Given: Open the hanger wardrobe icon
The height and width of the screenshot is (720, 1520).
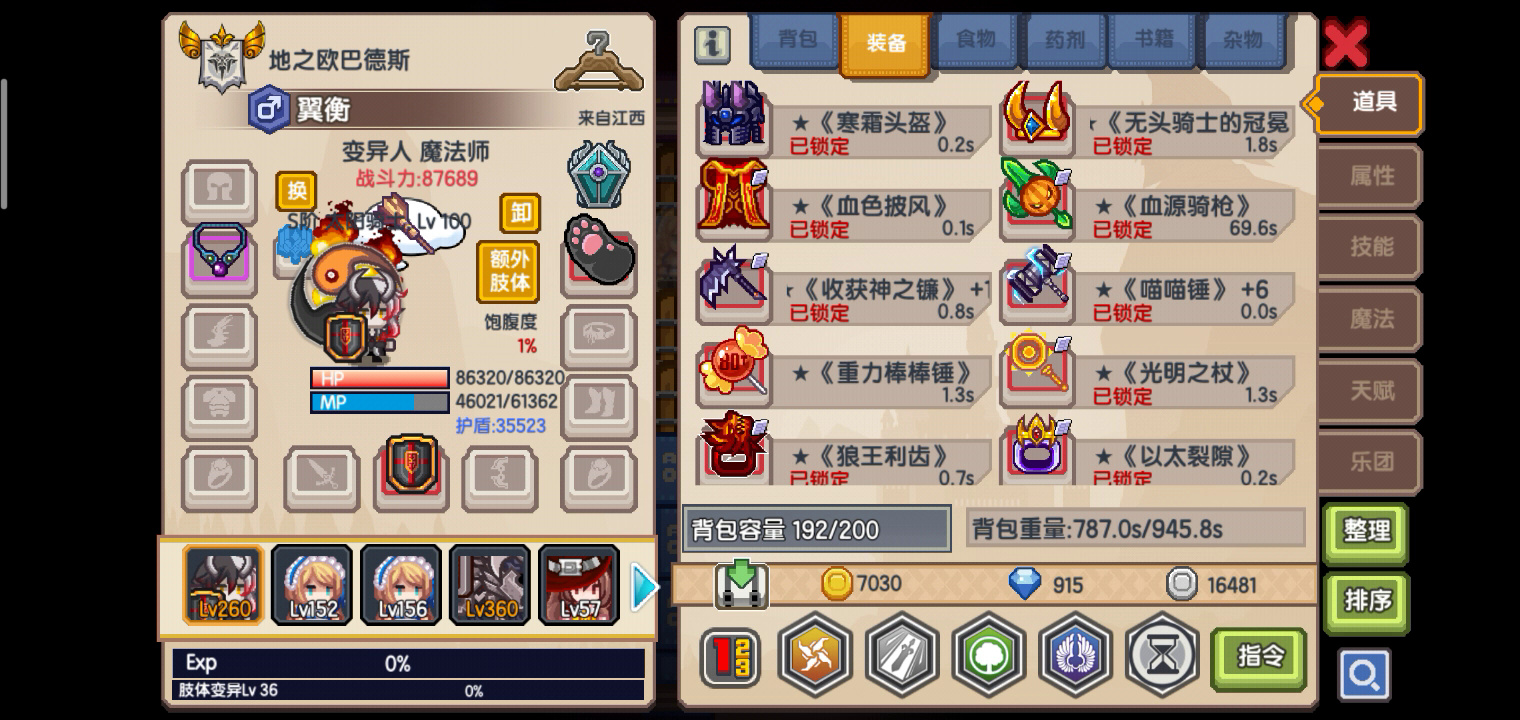Looking at the screenshot, I should [598, 60].
